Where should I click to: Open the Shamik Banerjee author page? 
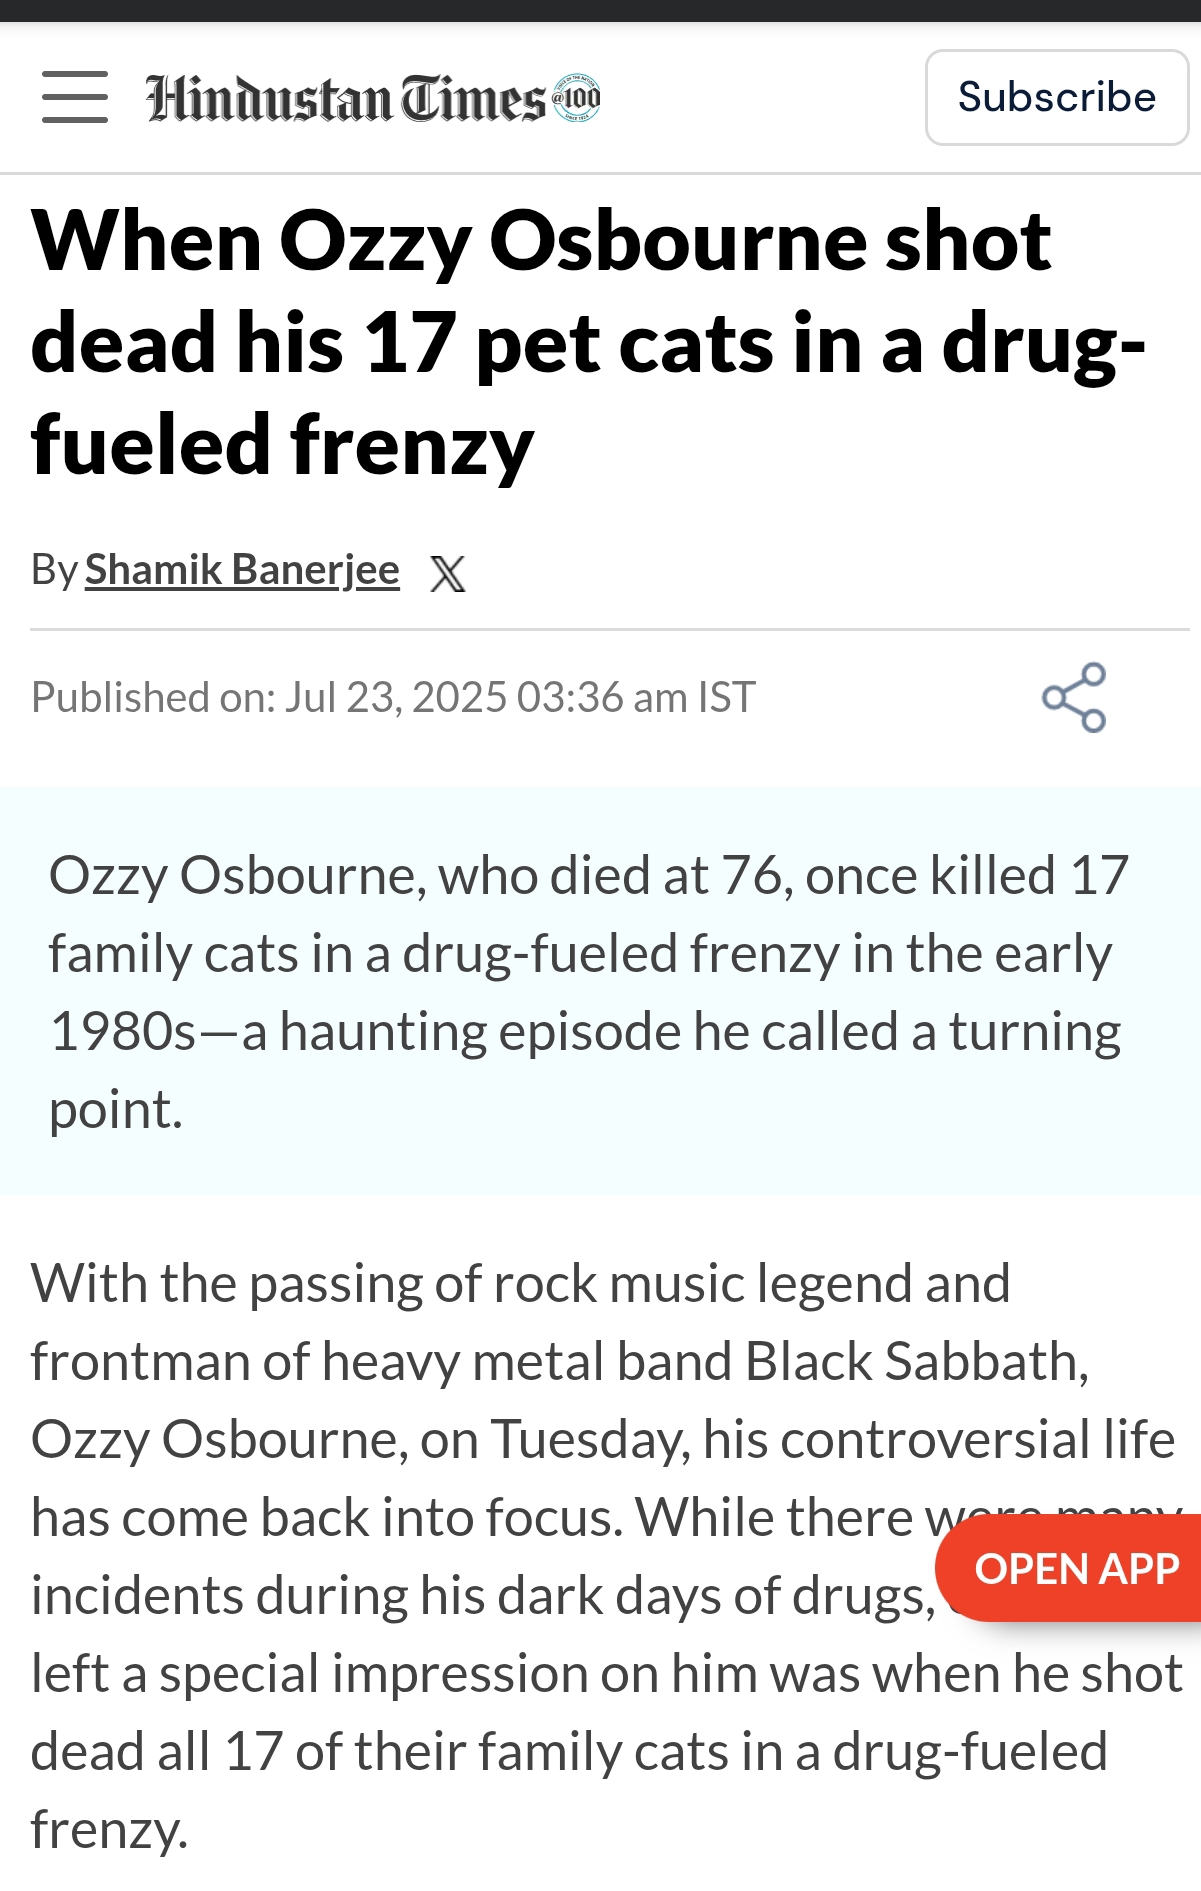[x=242, y=570]
